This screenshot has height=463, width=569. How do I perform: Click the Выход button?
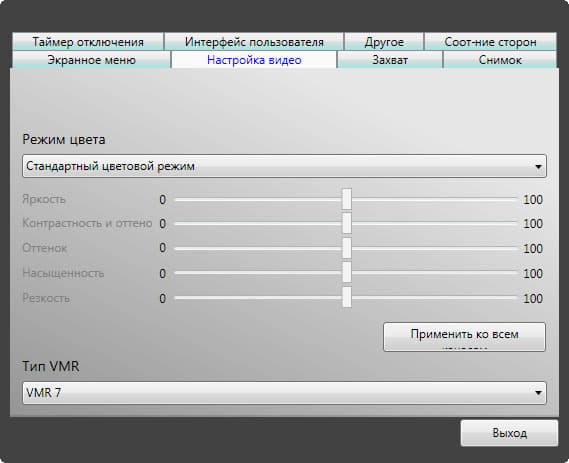click(509, 433)
